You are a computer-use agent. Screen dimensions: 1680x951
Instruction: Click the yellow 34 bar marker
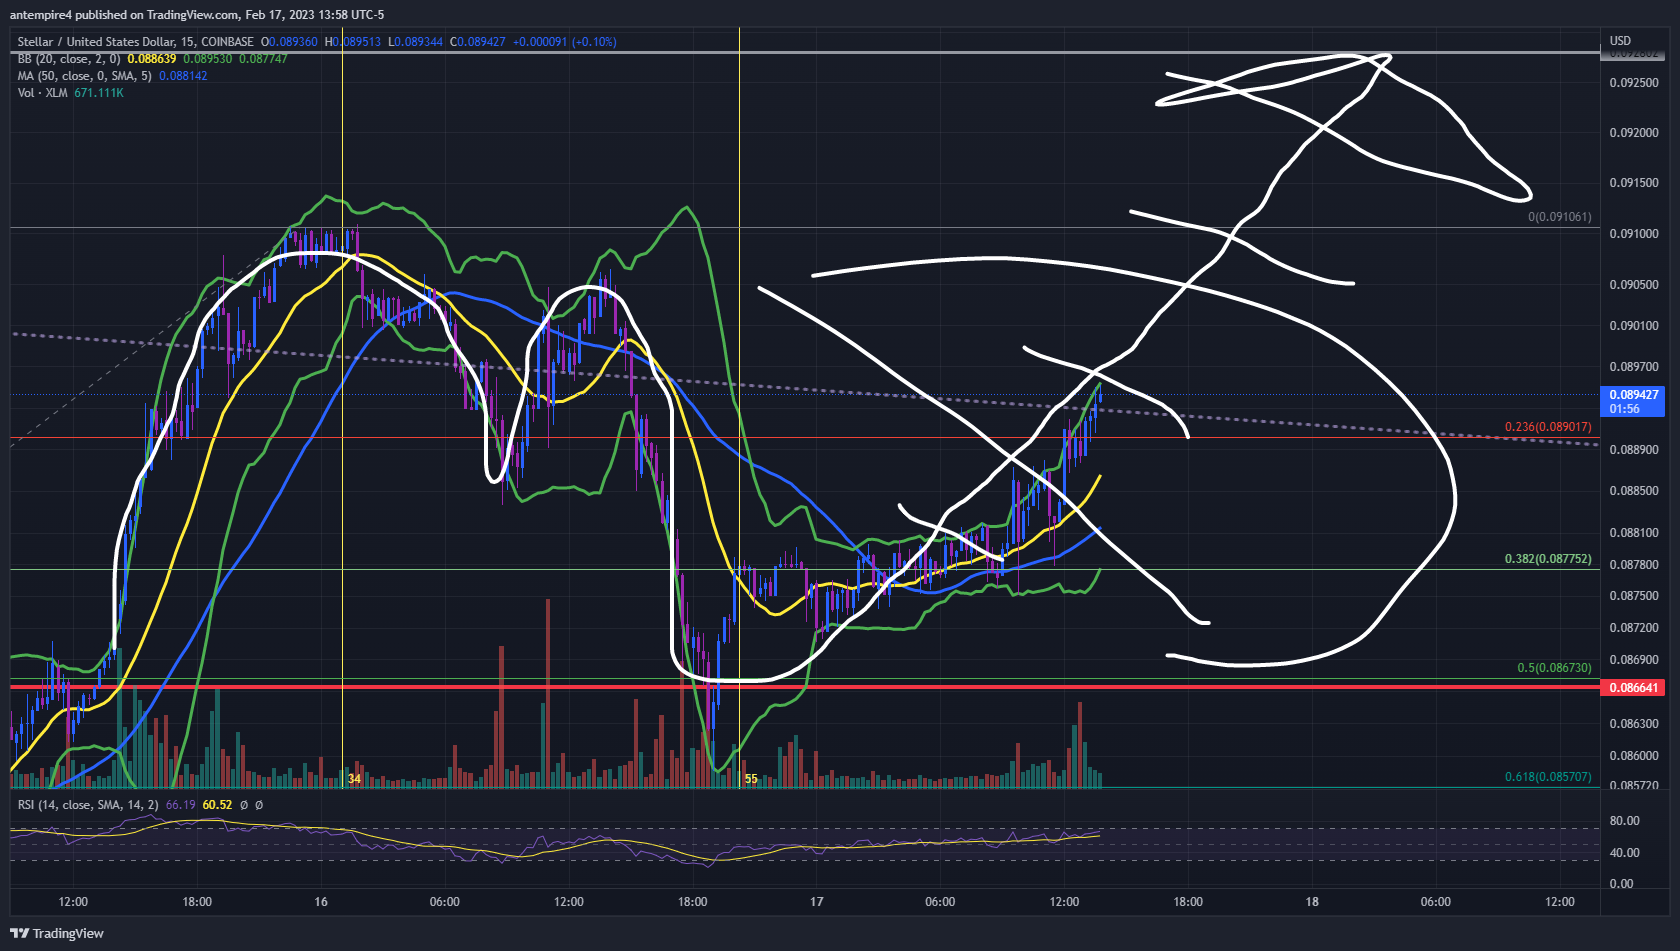[354, 779]
